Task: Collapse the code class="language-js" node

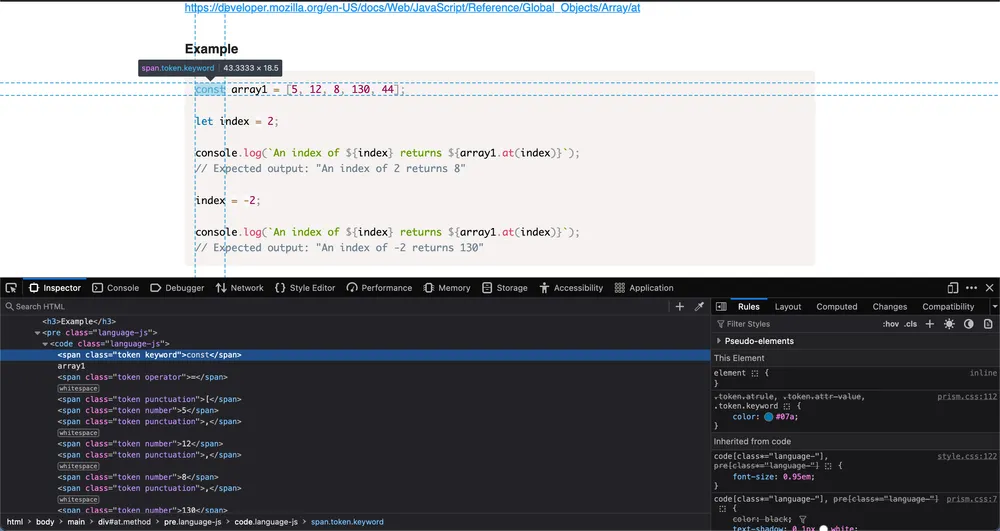Action: (45, 344)
